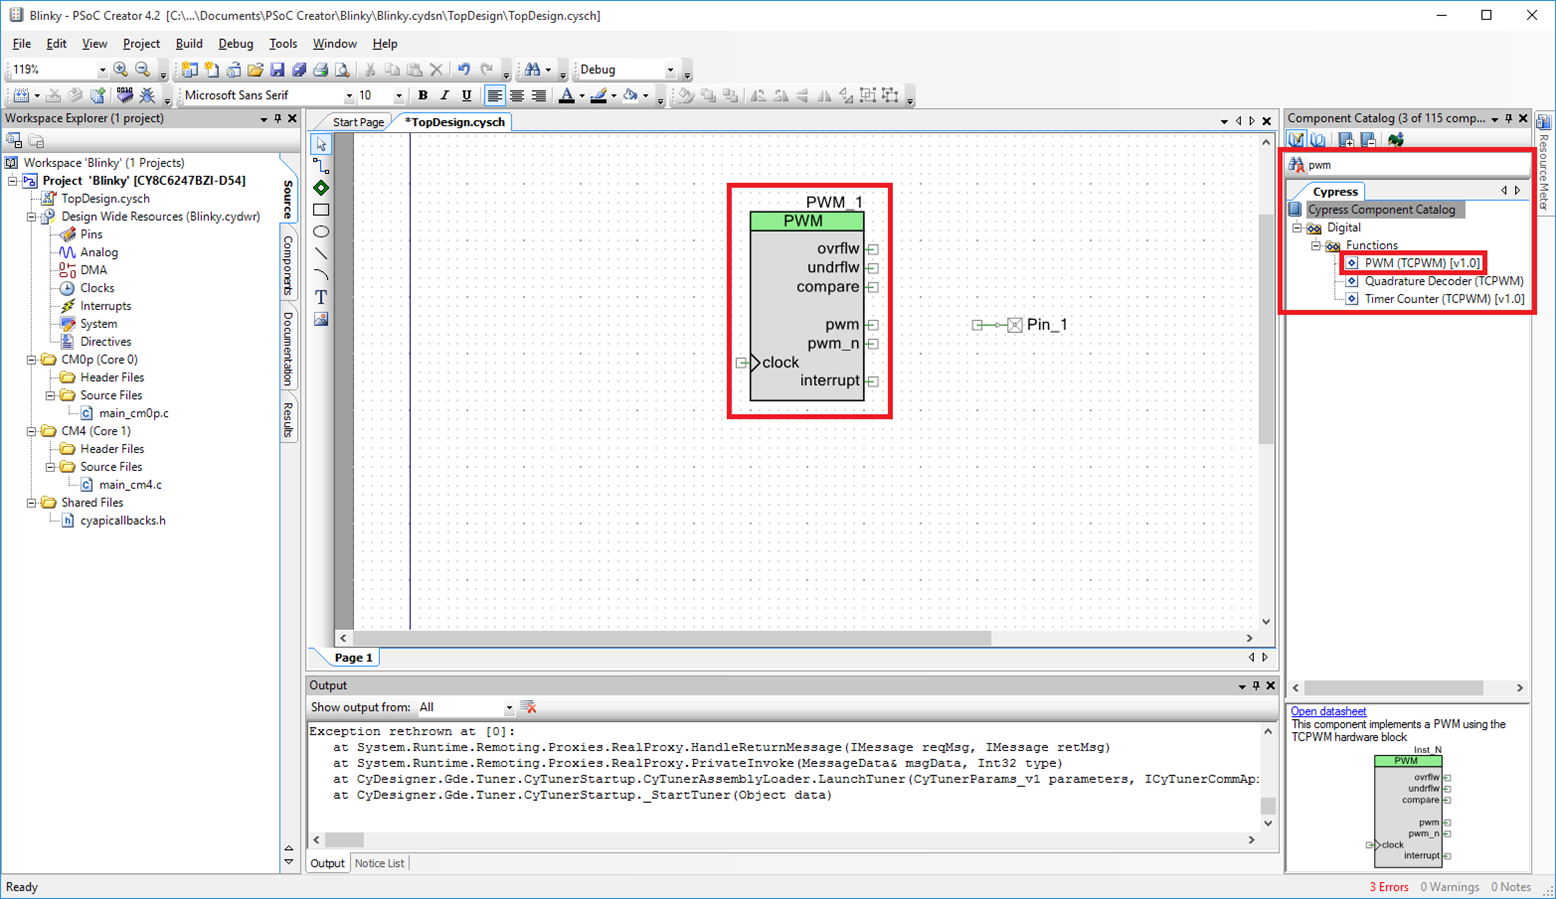This screenshot has height=899, width=1556.
Task: Click the Save icon in toolbar
Action: tap(277, 70)
